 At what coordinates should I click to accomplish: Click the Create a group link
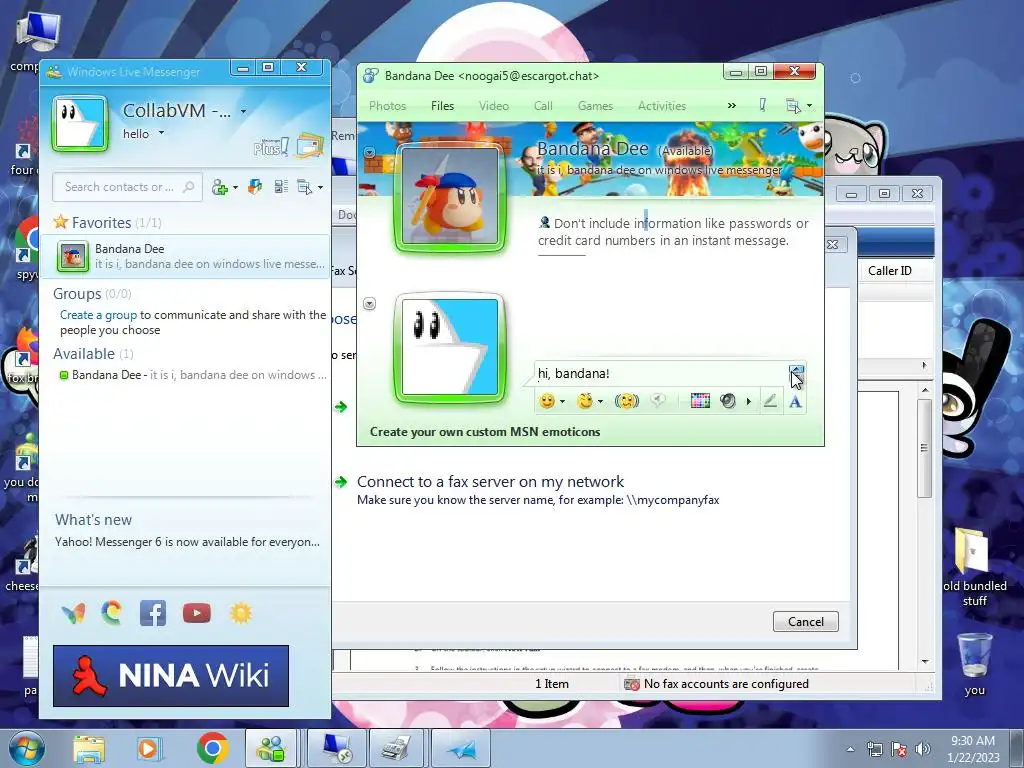tap(99, 315)
